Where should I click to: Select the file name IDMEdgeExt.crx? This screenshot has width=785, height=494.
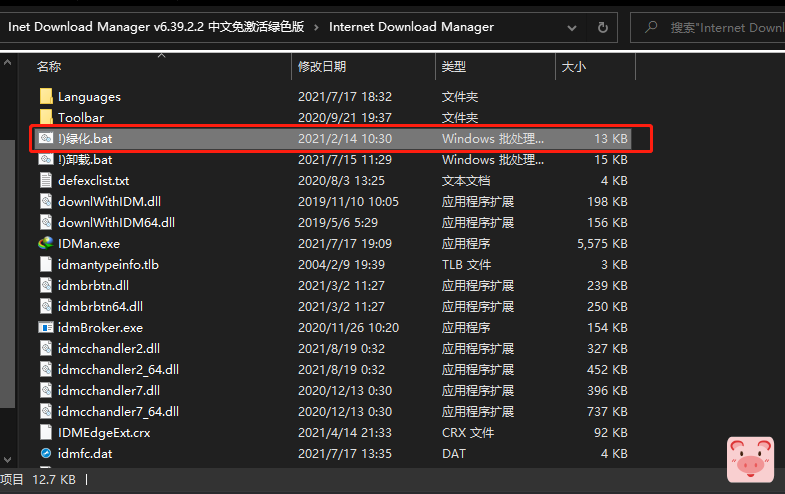coord(104,433)
